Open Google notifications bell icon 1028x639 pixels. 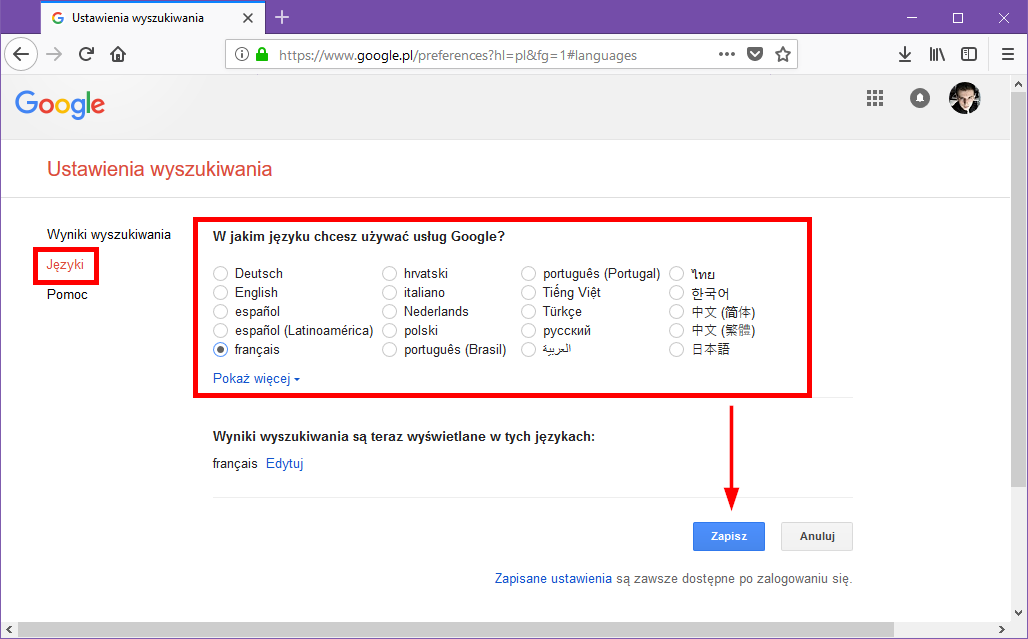pos(919,98)
